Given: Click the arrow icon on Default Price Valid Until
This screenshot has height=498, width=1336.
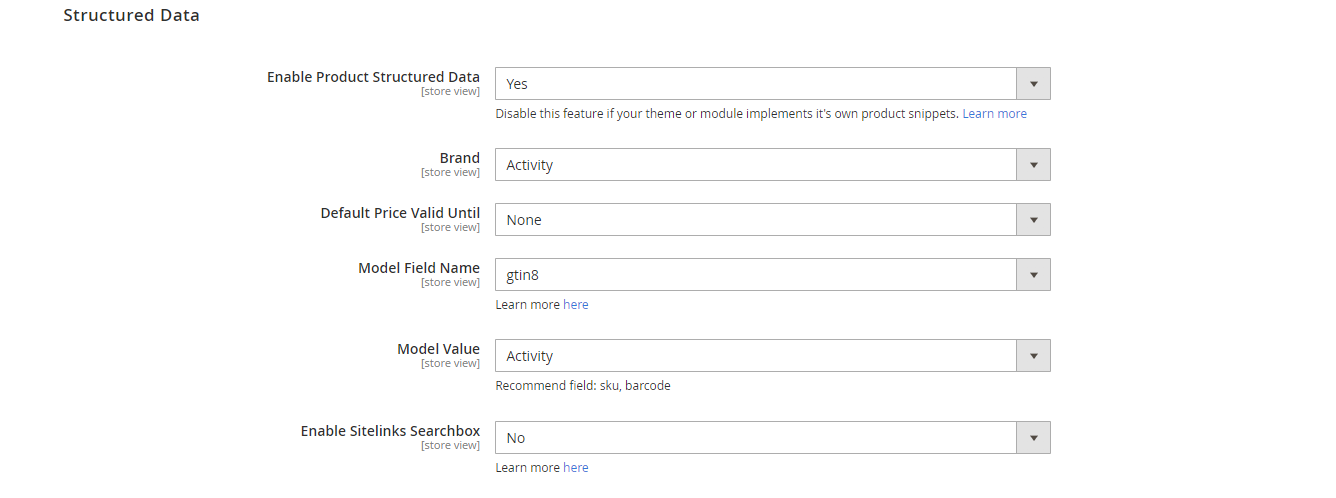Looking at the screenshot, I should pyautogui.click(x=1033, y=220).
